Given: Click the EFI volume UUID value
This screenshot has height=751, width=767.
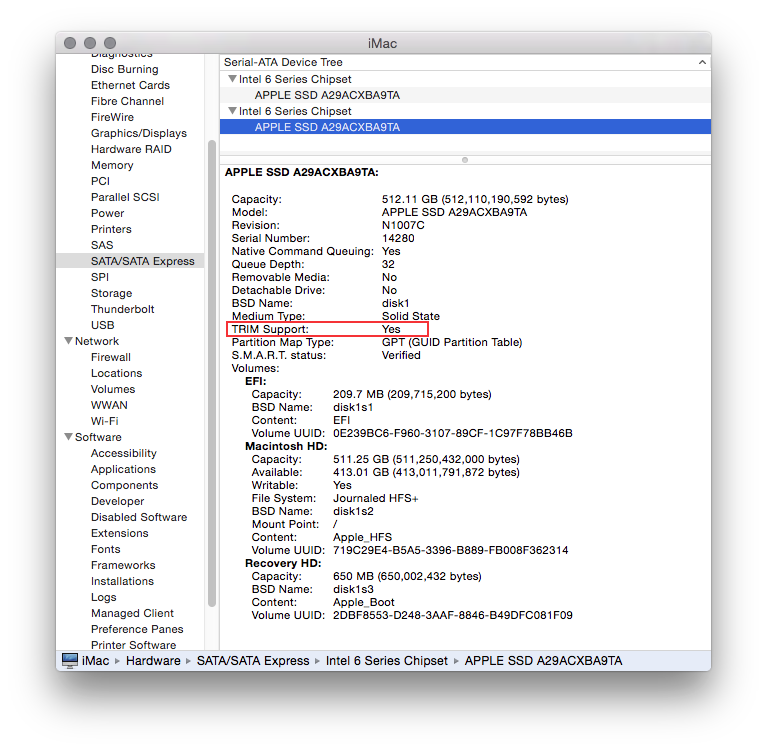Looking at the screenshot, I should [x=452, y=433].
